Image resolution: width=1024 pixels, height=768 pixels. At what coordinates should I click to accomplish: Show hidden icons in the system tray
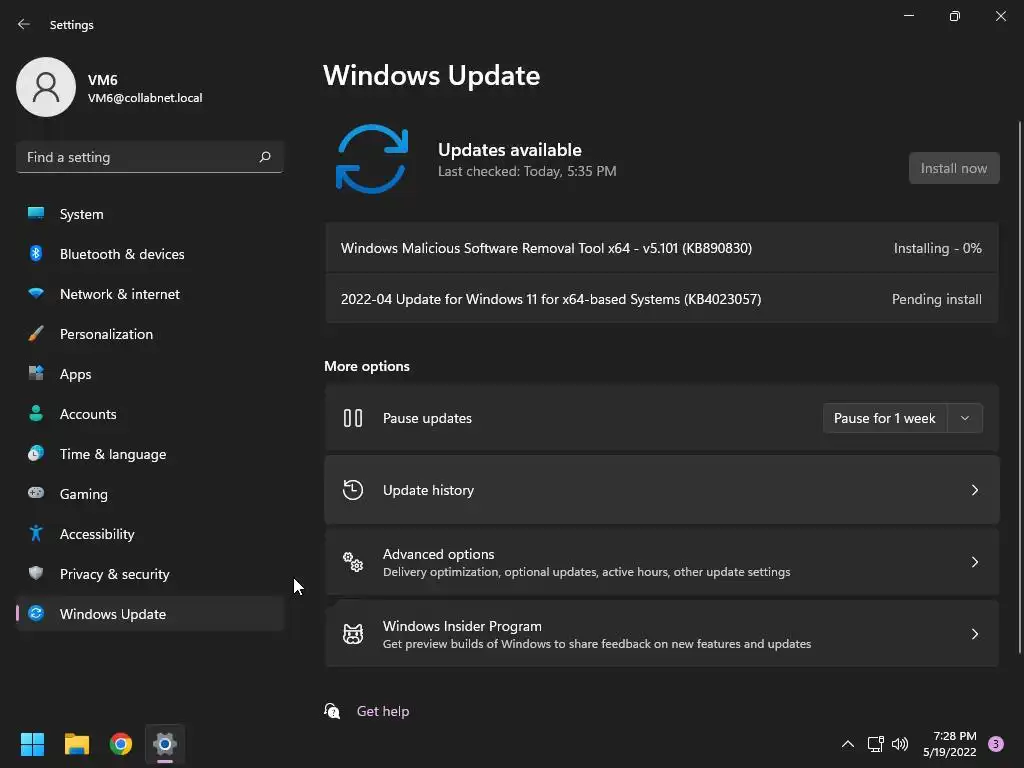(848, 744)
